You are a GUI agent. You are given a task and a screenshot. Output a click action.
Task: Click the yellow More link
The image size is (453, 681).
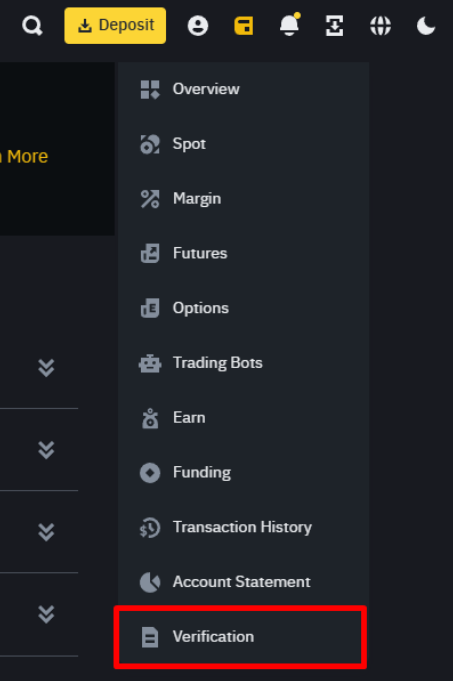[x=27, y=156]
